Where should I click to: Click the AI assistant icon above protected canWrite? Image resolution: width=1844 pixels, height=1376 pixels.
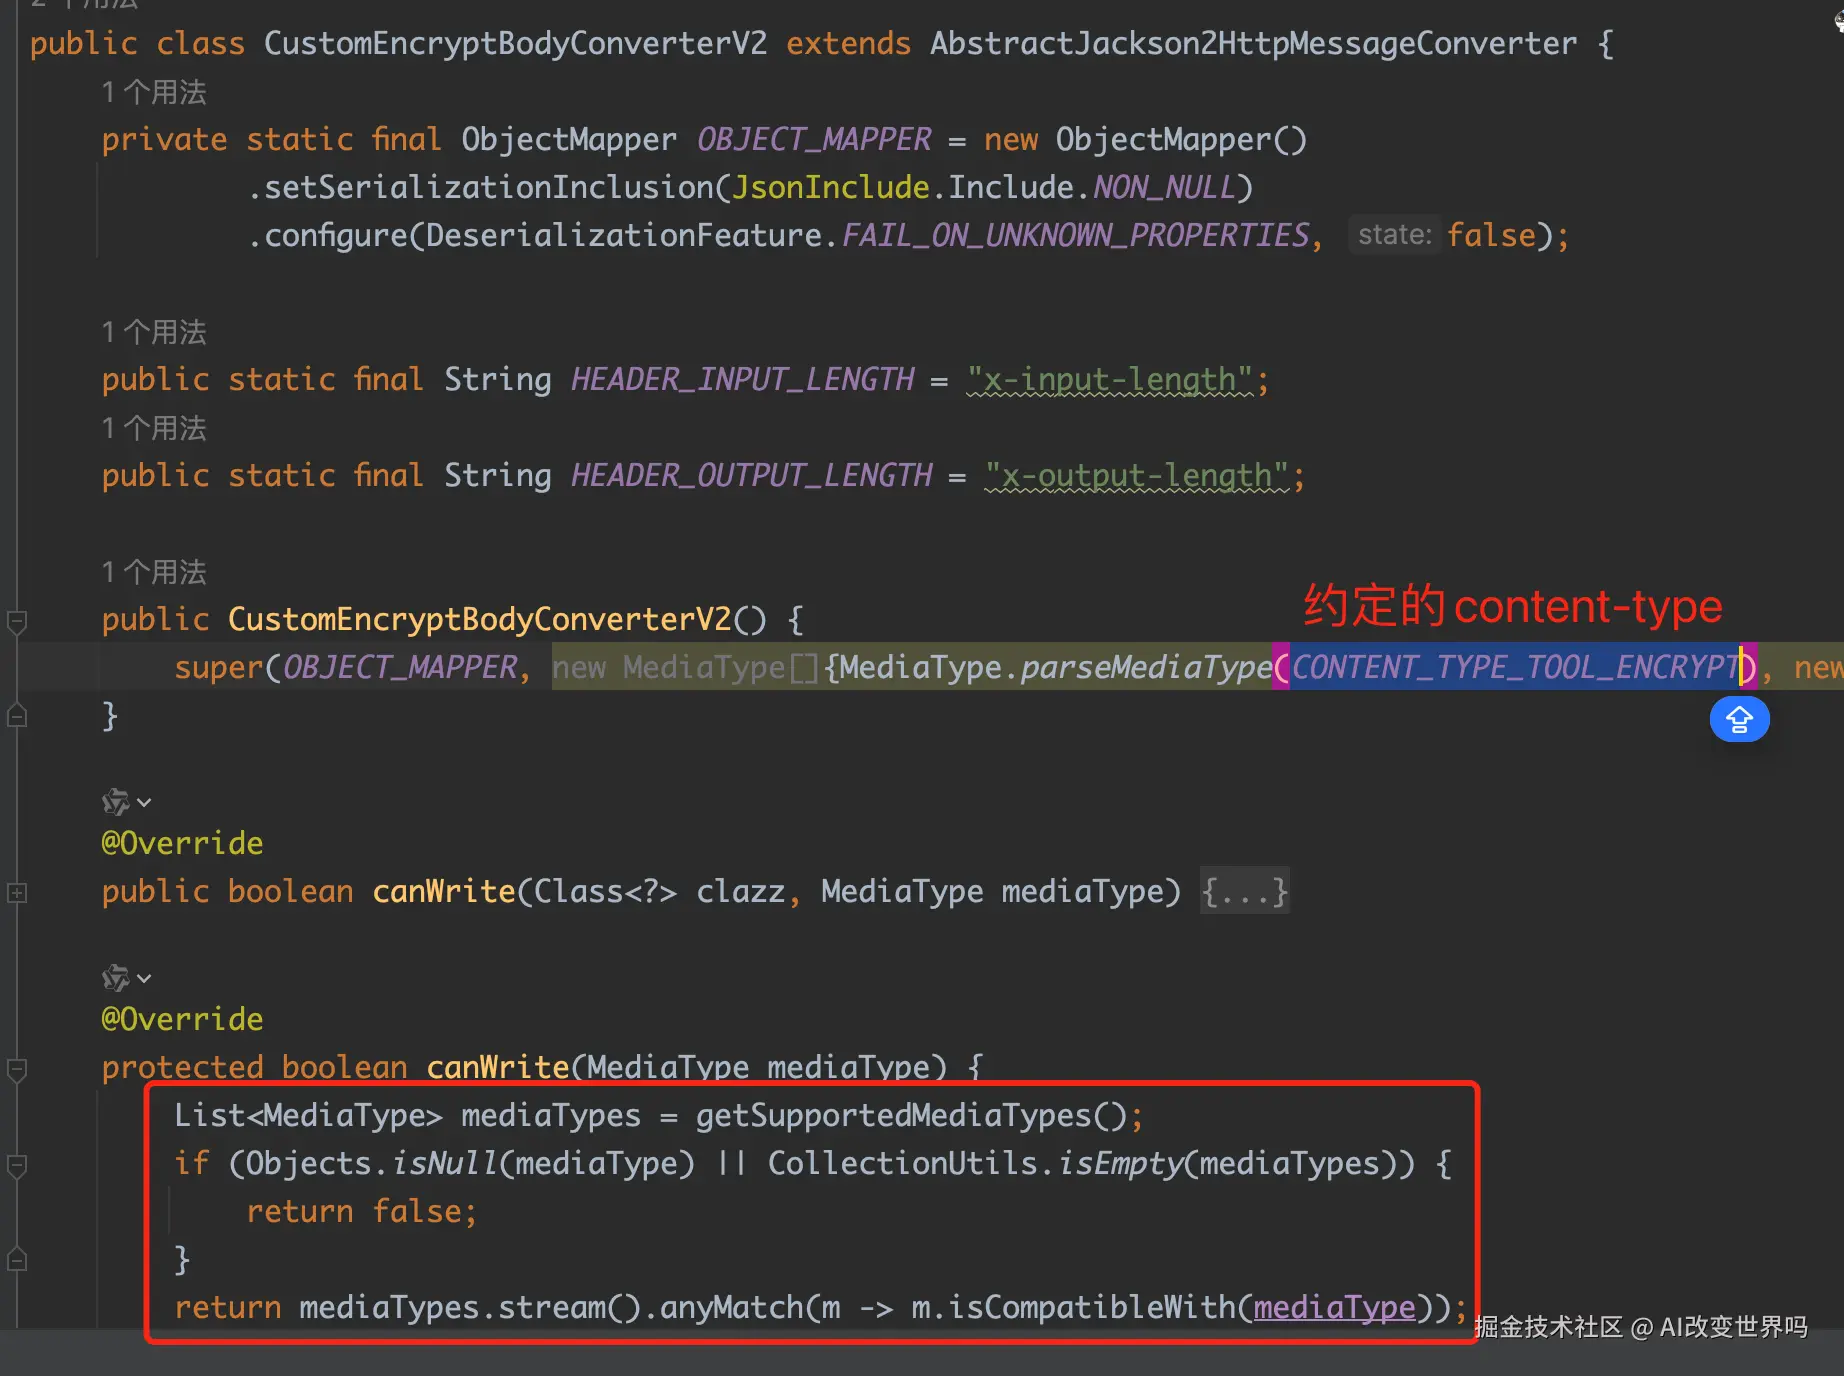(x=115, y=978)
